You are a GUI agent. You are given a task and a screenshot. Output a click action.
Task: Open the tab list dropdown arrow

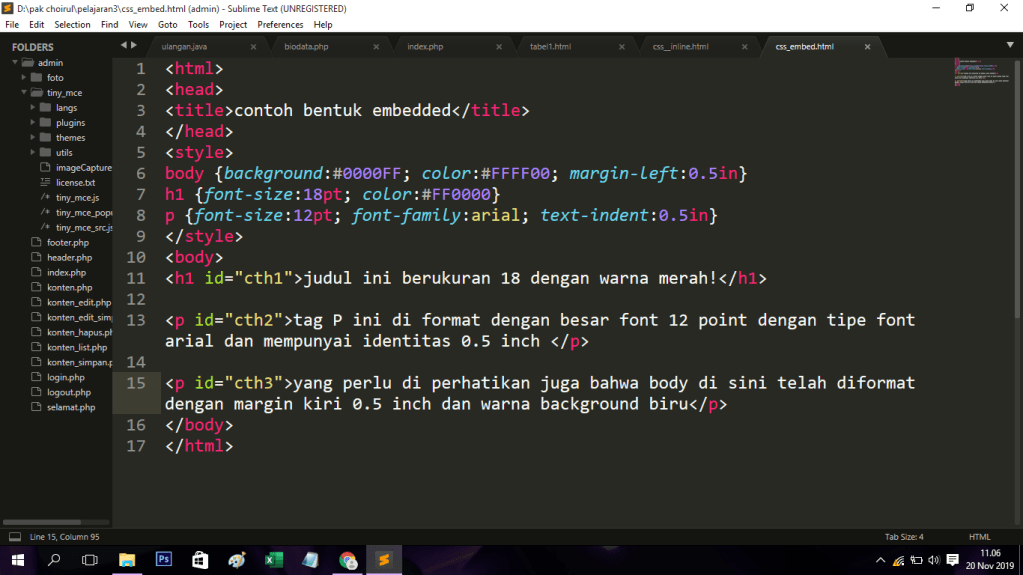pyautogui.click(x=1011, y=45)
